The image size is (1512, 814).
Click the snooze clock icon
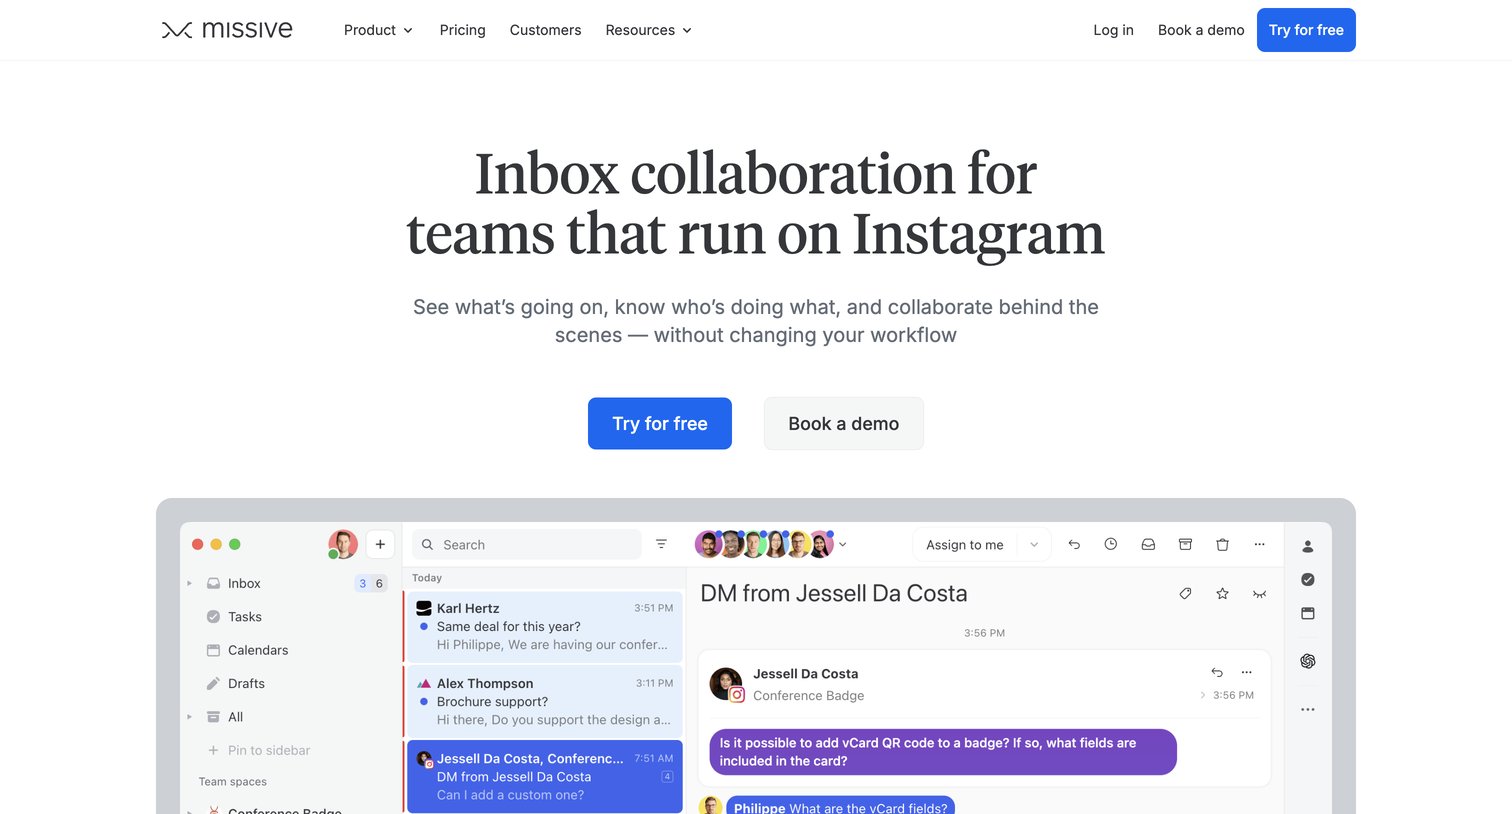point(1110,544)
